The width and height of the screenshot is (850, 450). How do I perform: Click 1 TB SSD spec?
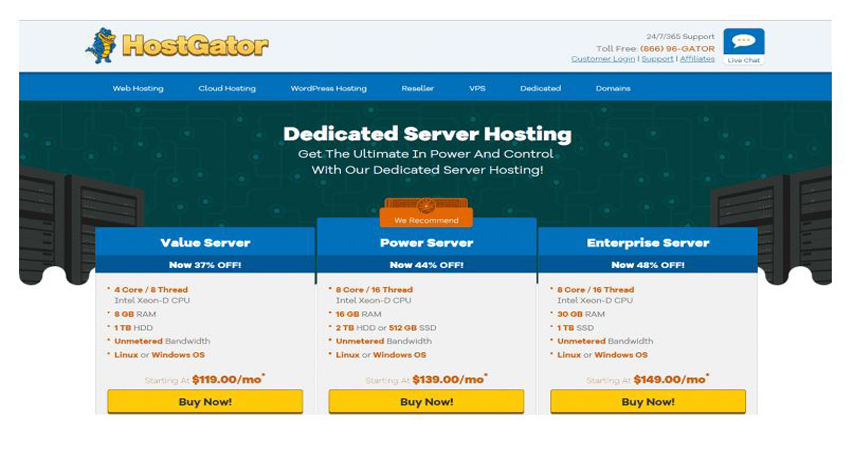575,327
